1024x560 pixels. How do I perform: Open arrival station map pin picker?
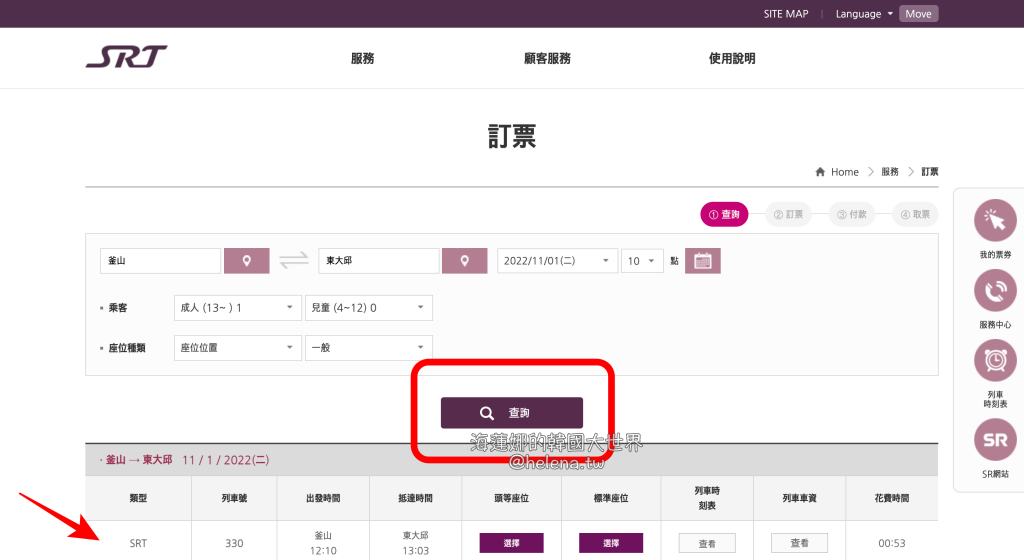[464, 261]
